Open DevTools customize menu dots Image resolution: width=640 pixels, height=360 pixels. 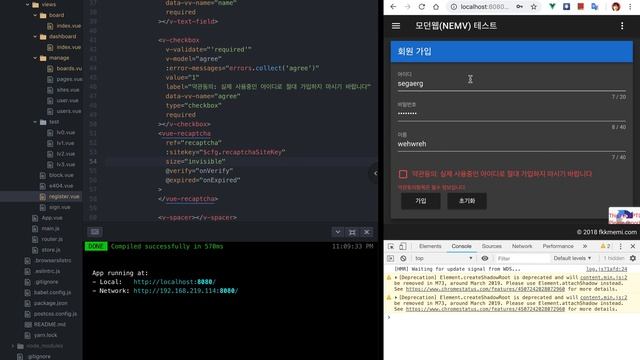coord(620,246)
